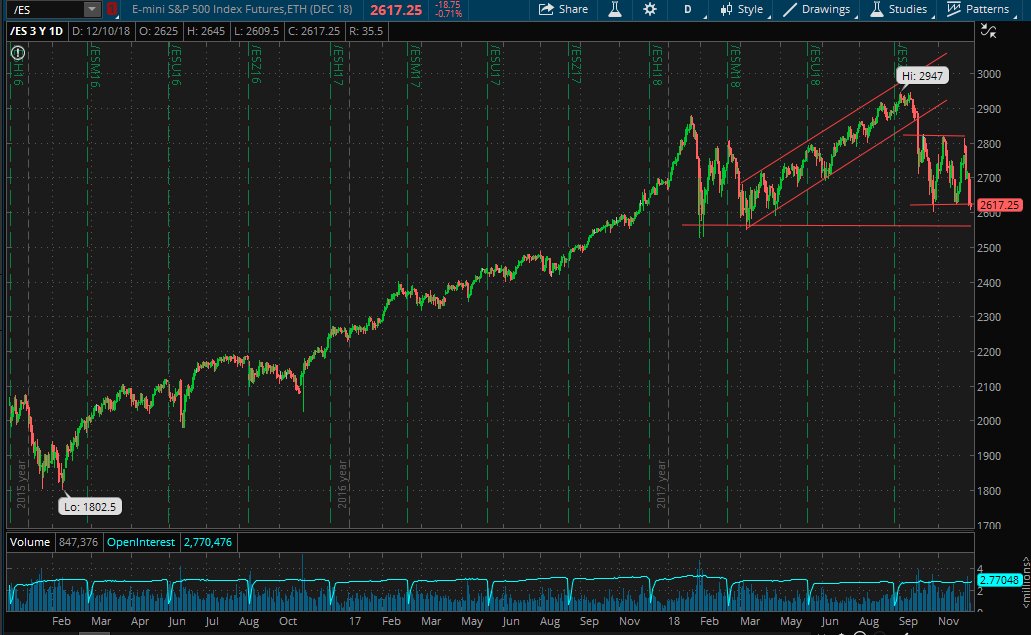The image size is (1031, 635).
Task: Click the Share icon in the toolbar
Action: point(563,9)
